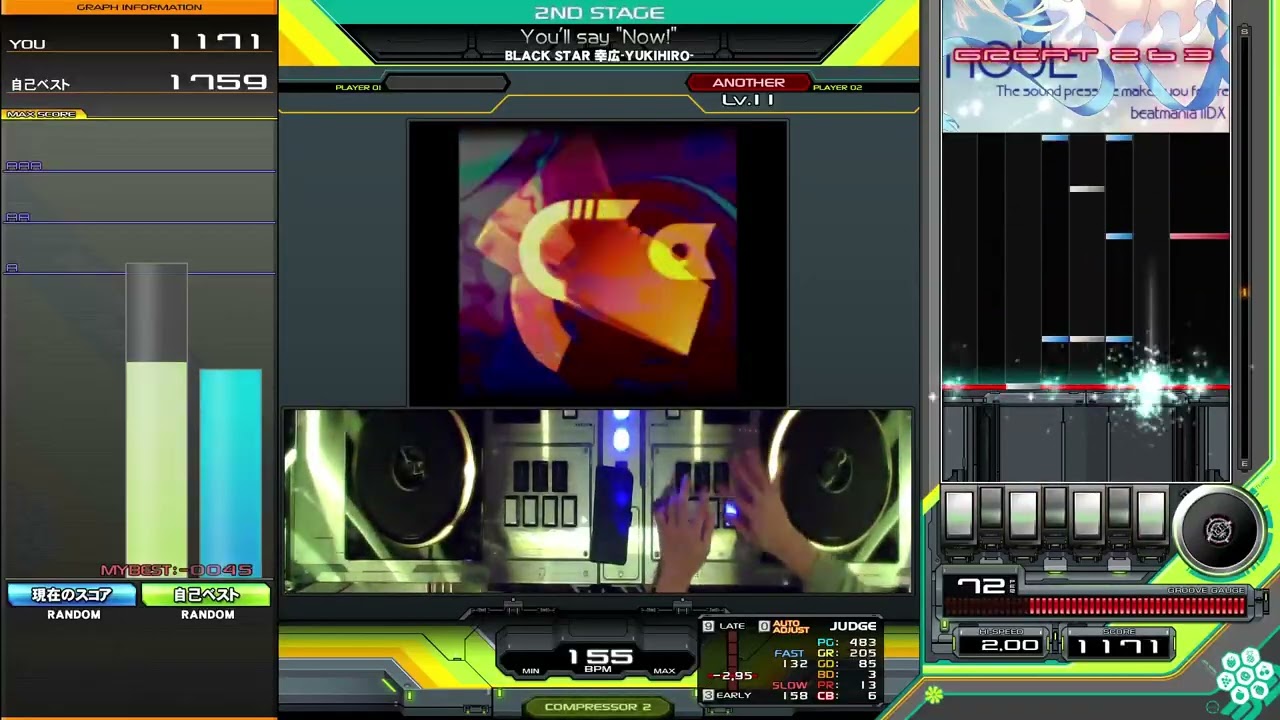The height and width of the screenshot is (720, 1280).
Task: Click the PG: 483 judge count
Action: 846,643
